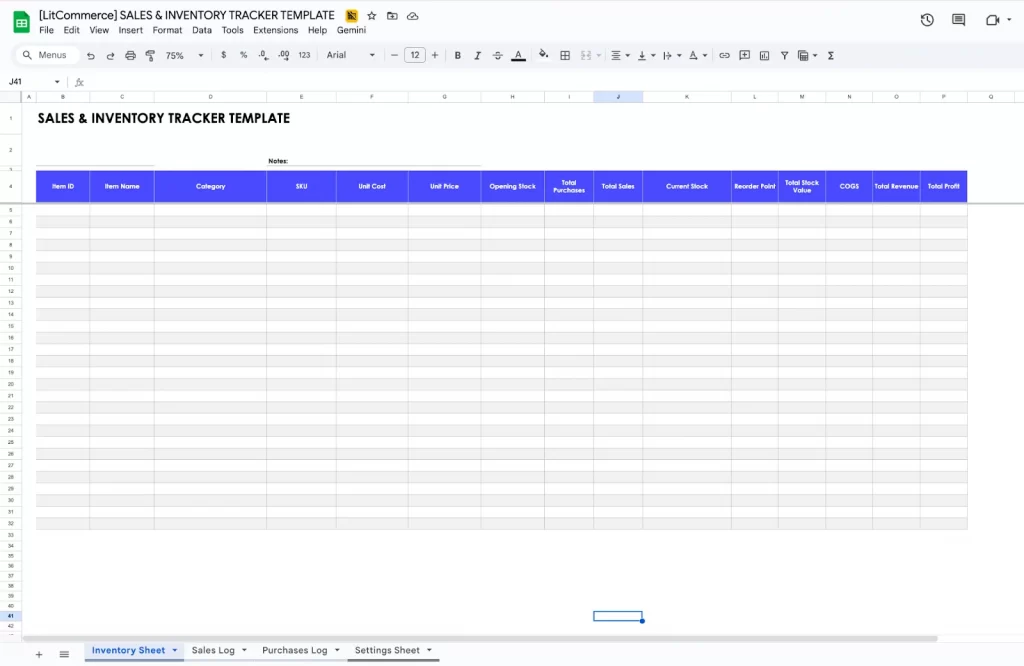Switch to the Sales Log tab

pos(212,650)
